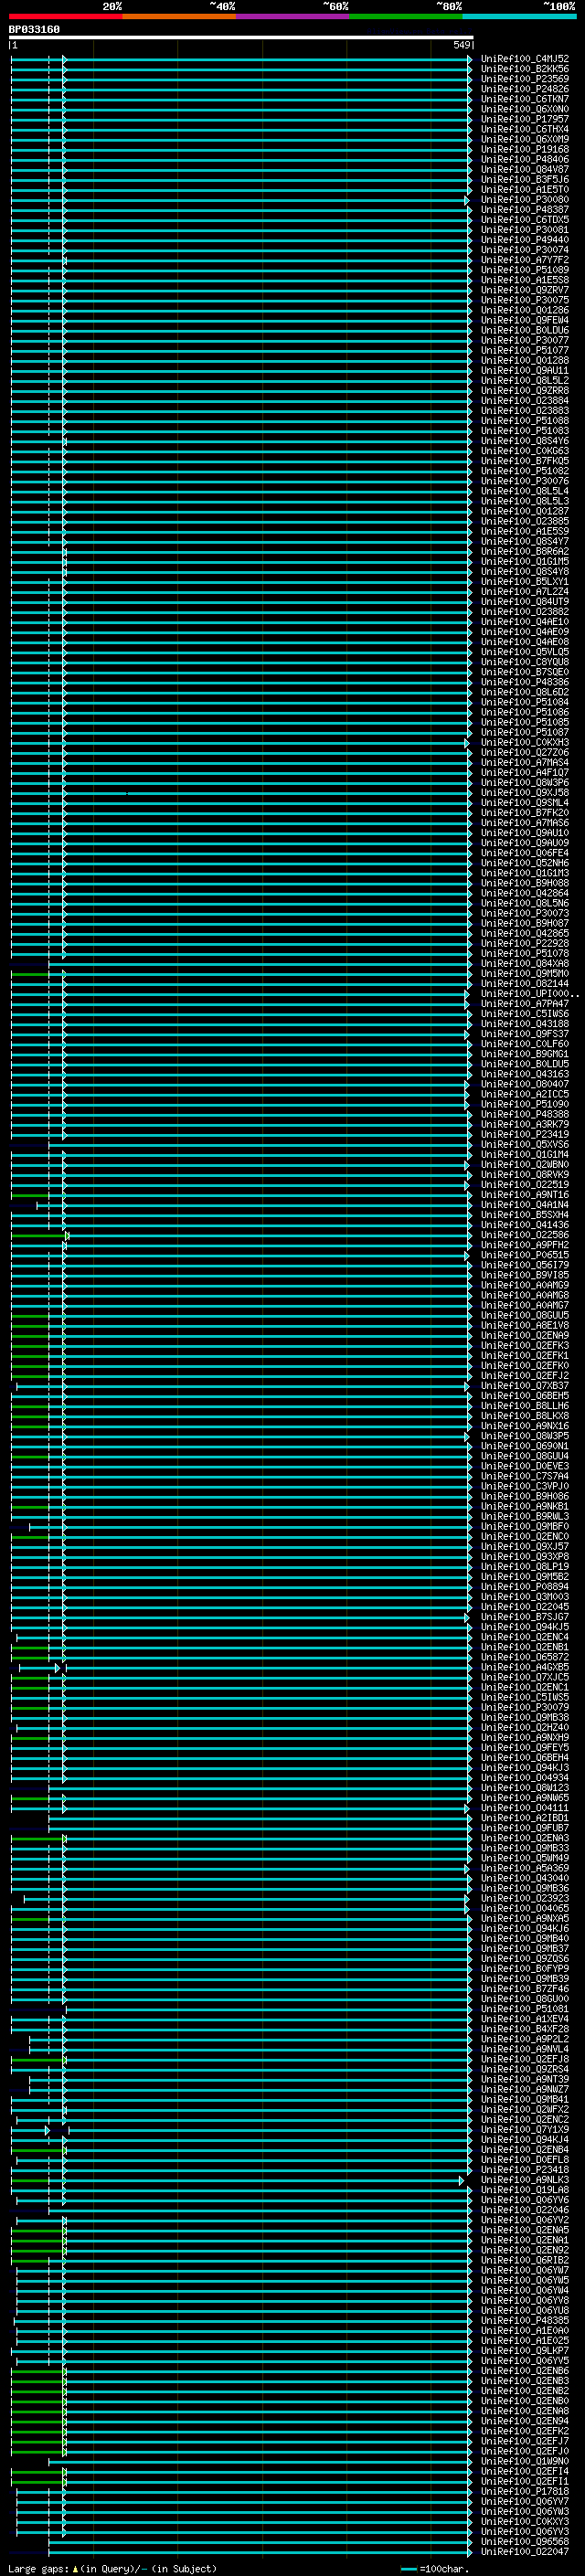Click the label UniRef100_A3RK79
Image resolution: width=585 pixels, height=2576 pixels.
coord(524,1124)
